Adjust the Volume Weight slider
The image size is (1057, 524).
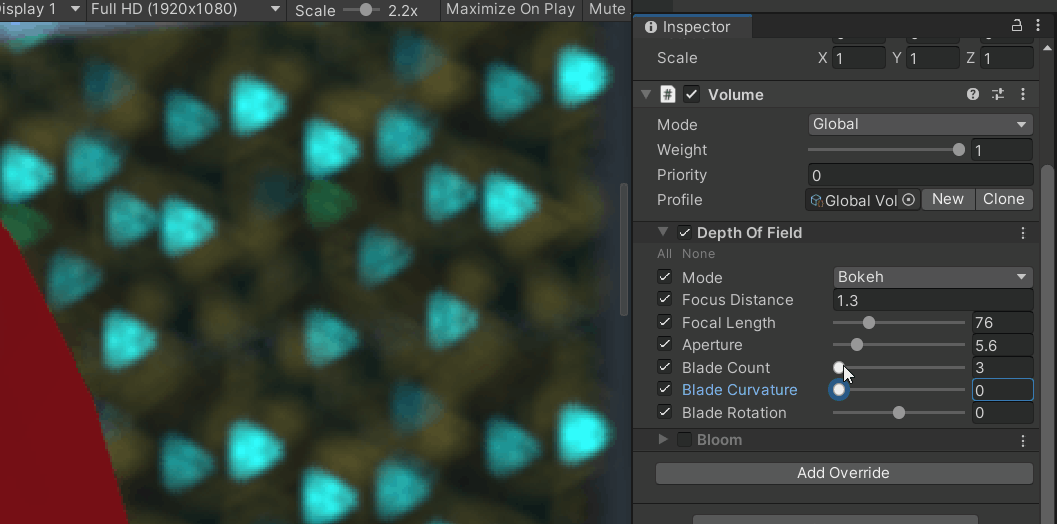(886, 150)
